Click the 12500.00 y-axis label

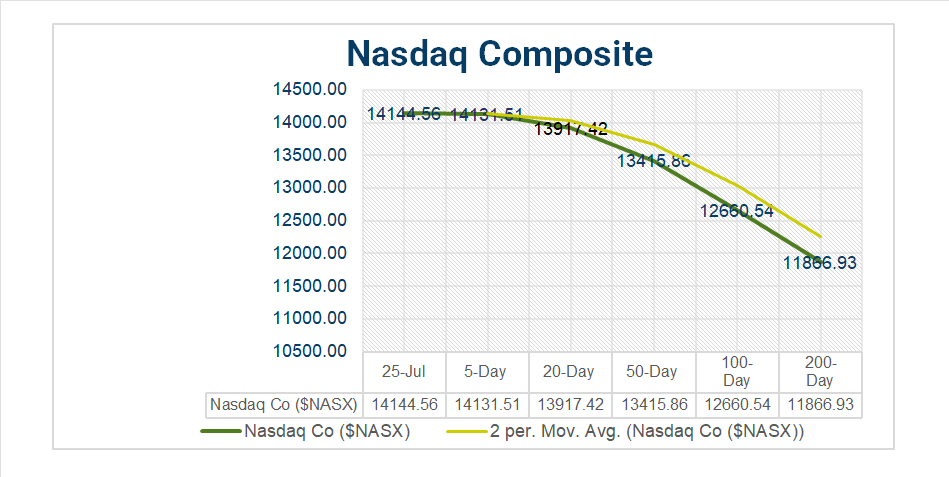(310, 220)
